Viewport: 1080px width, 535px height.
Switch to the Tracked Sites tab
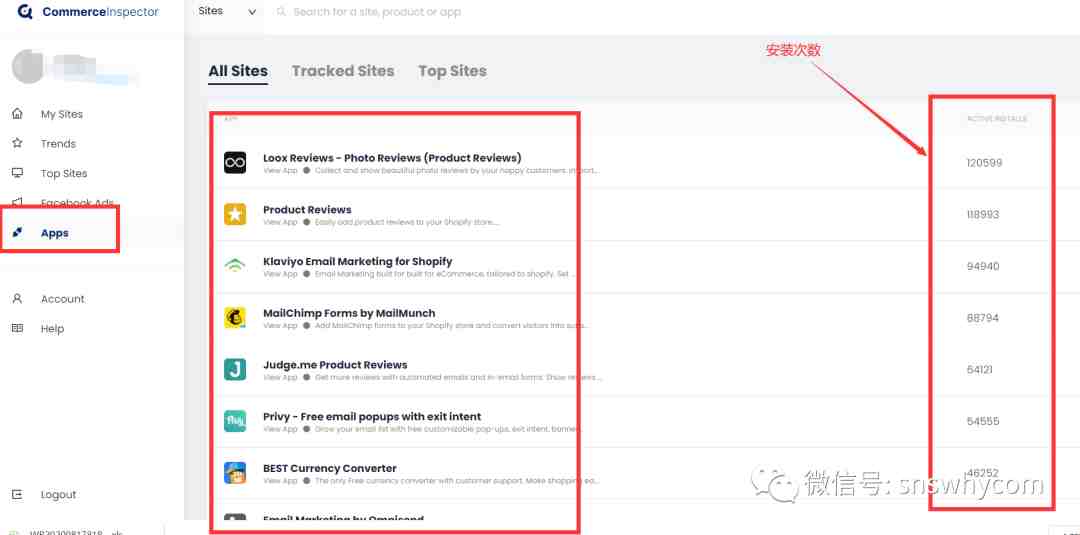tap(343, 71)
